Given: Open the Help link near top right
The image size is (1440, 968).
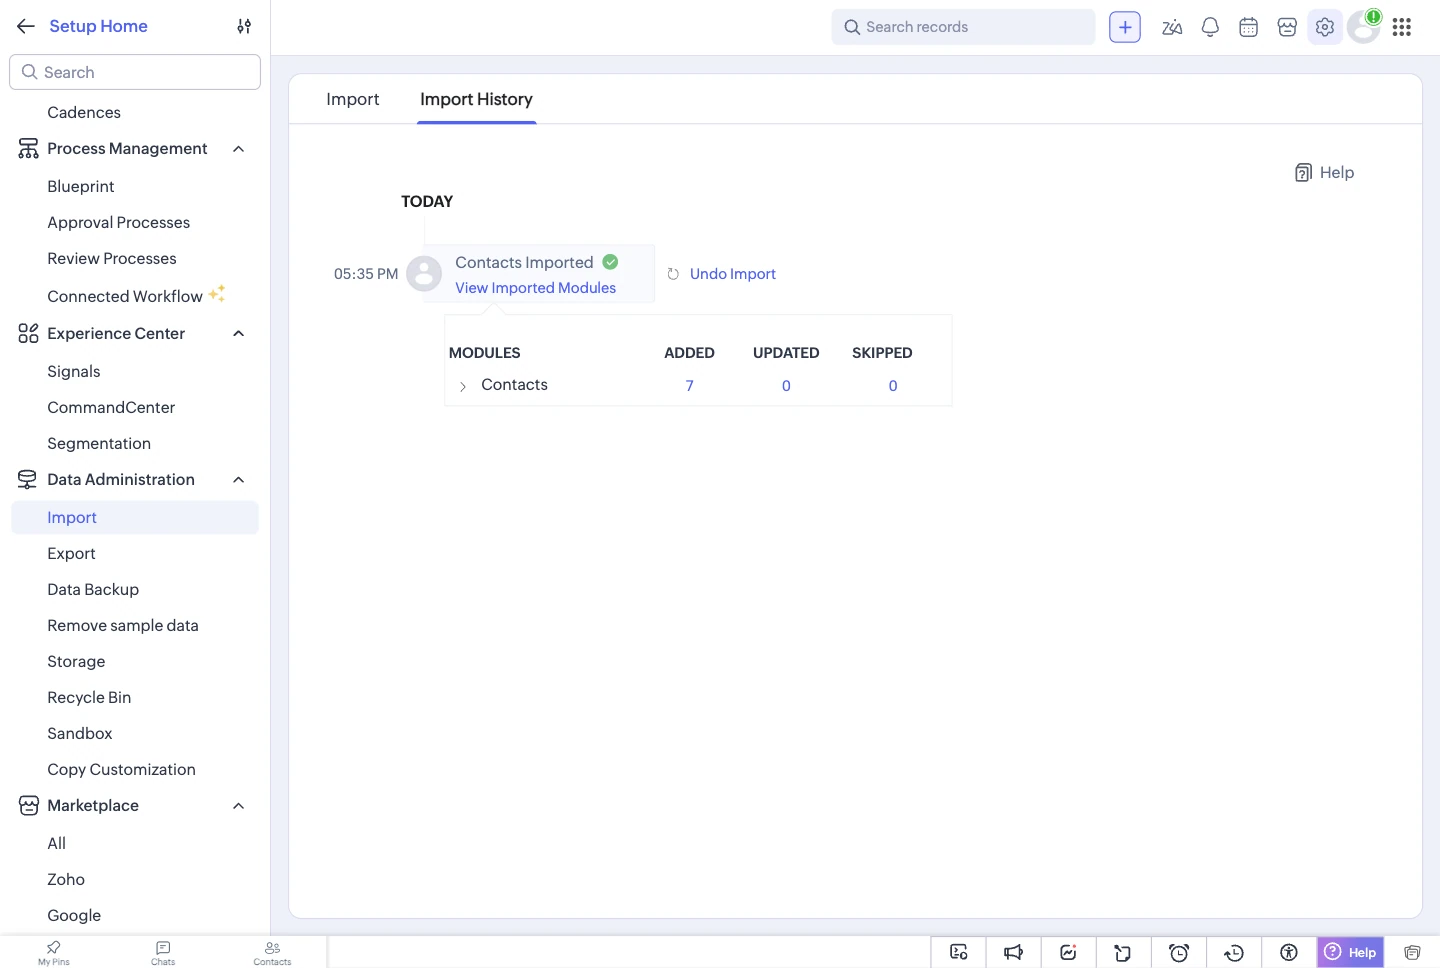Looking at the screenshot, I should pos(1324,173).
